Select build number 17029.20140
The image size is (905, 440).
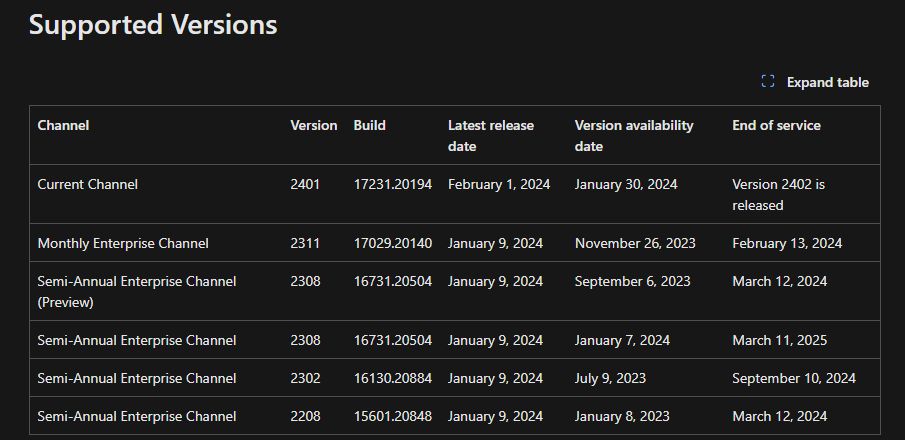click(x=393, y=243)
